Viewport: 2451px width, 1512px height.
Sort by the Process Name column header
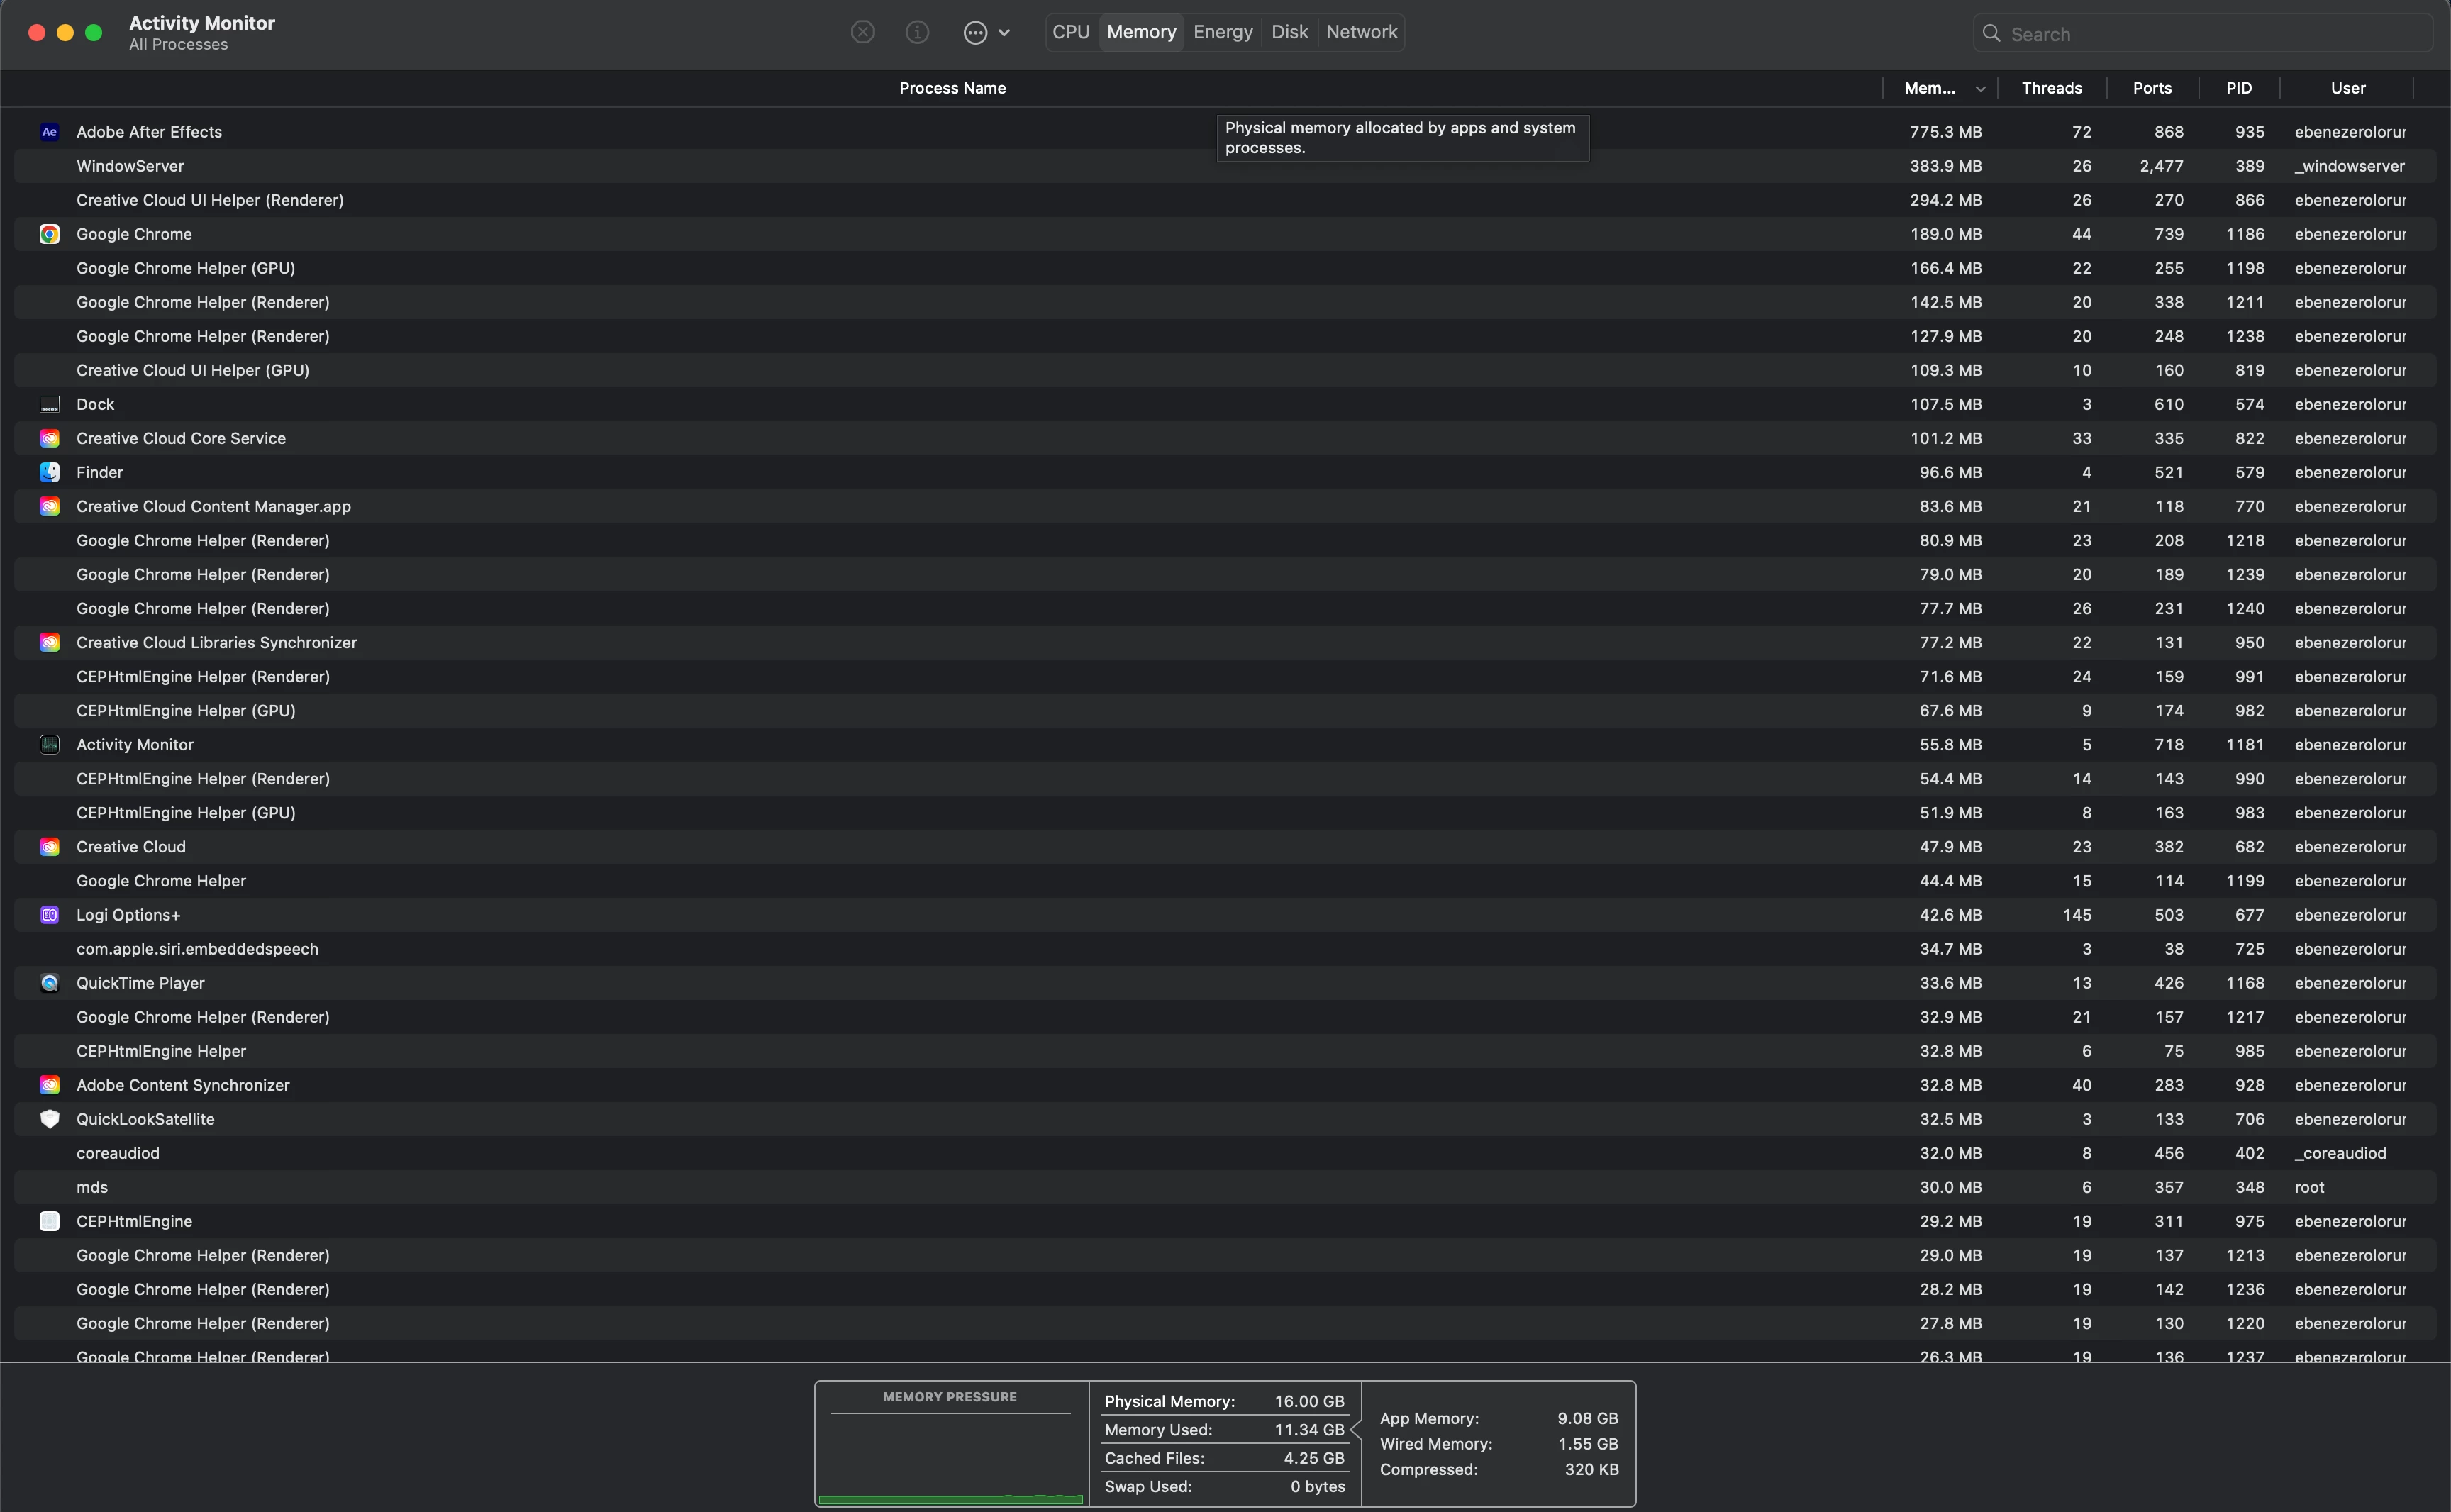(952, 88)
